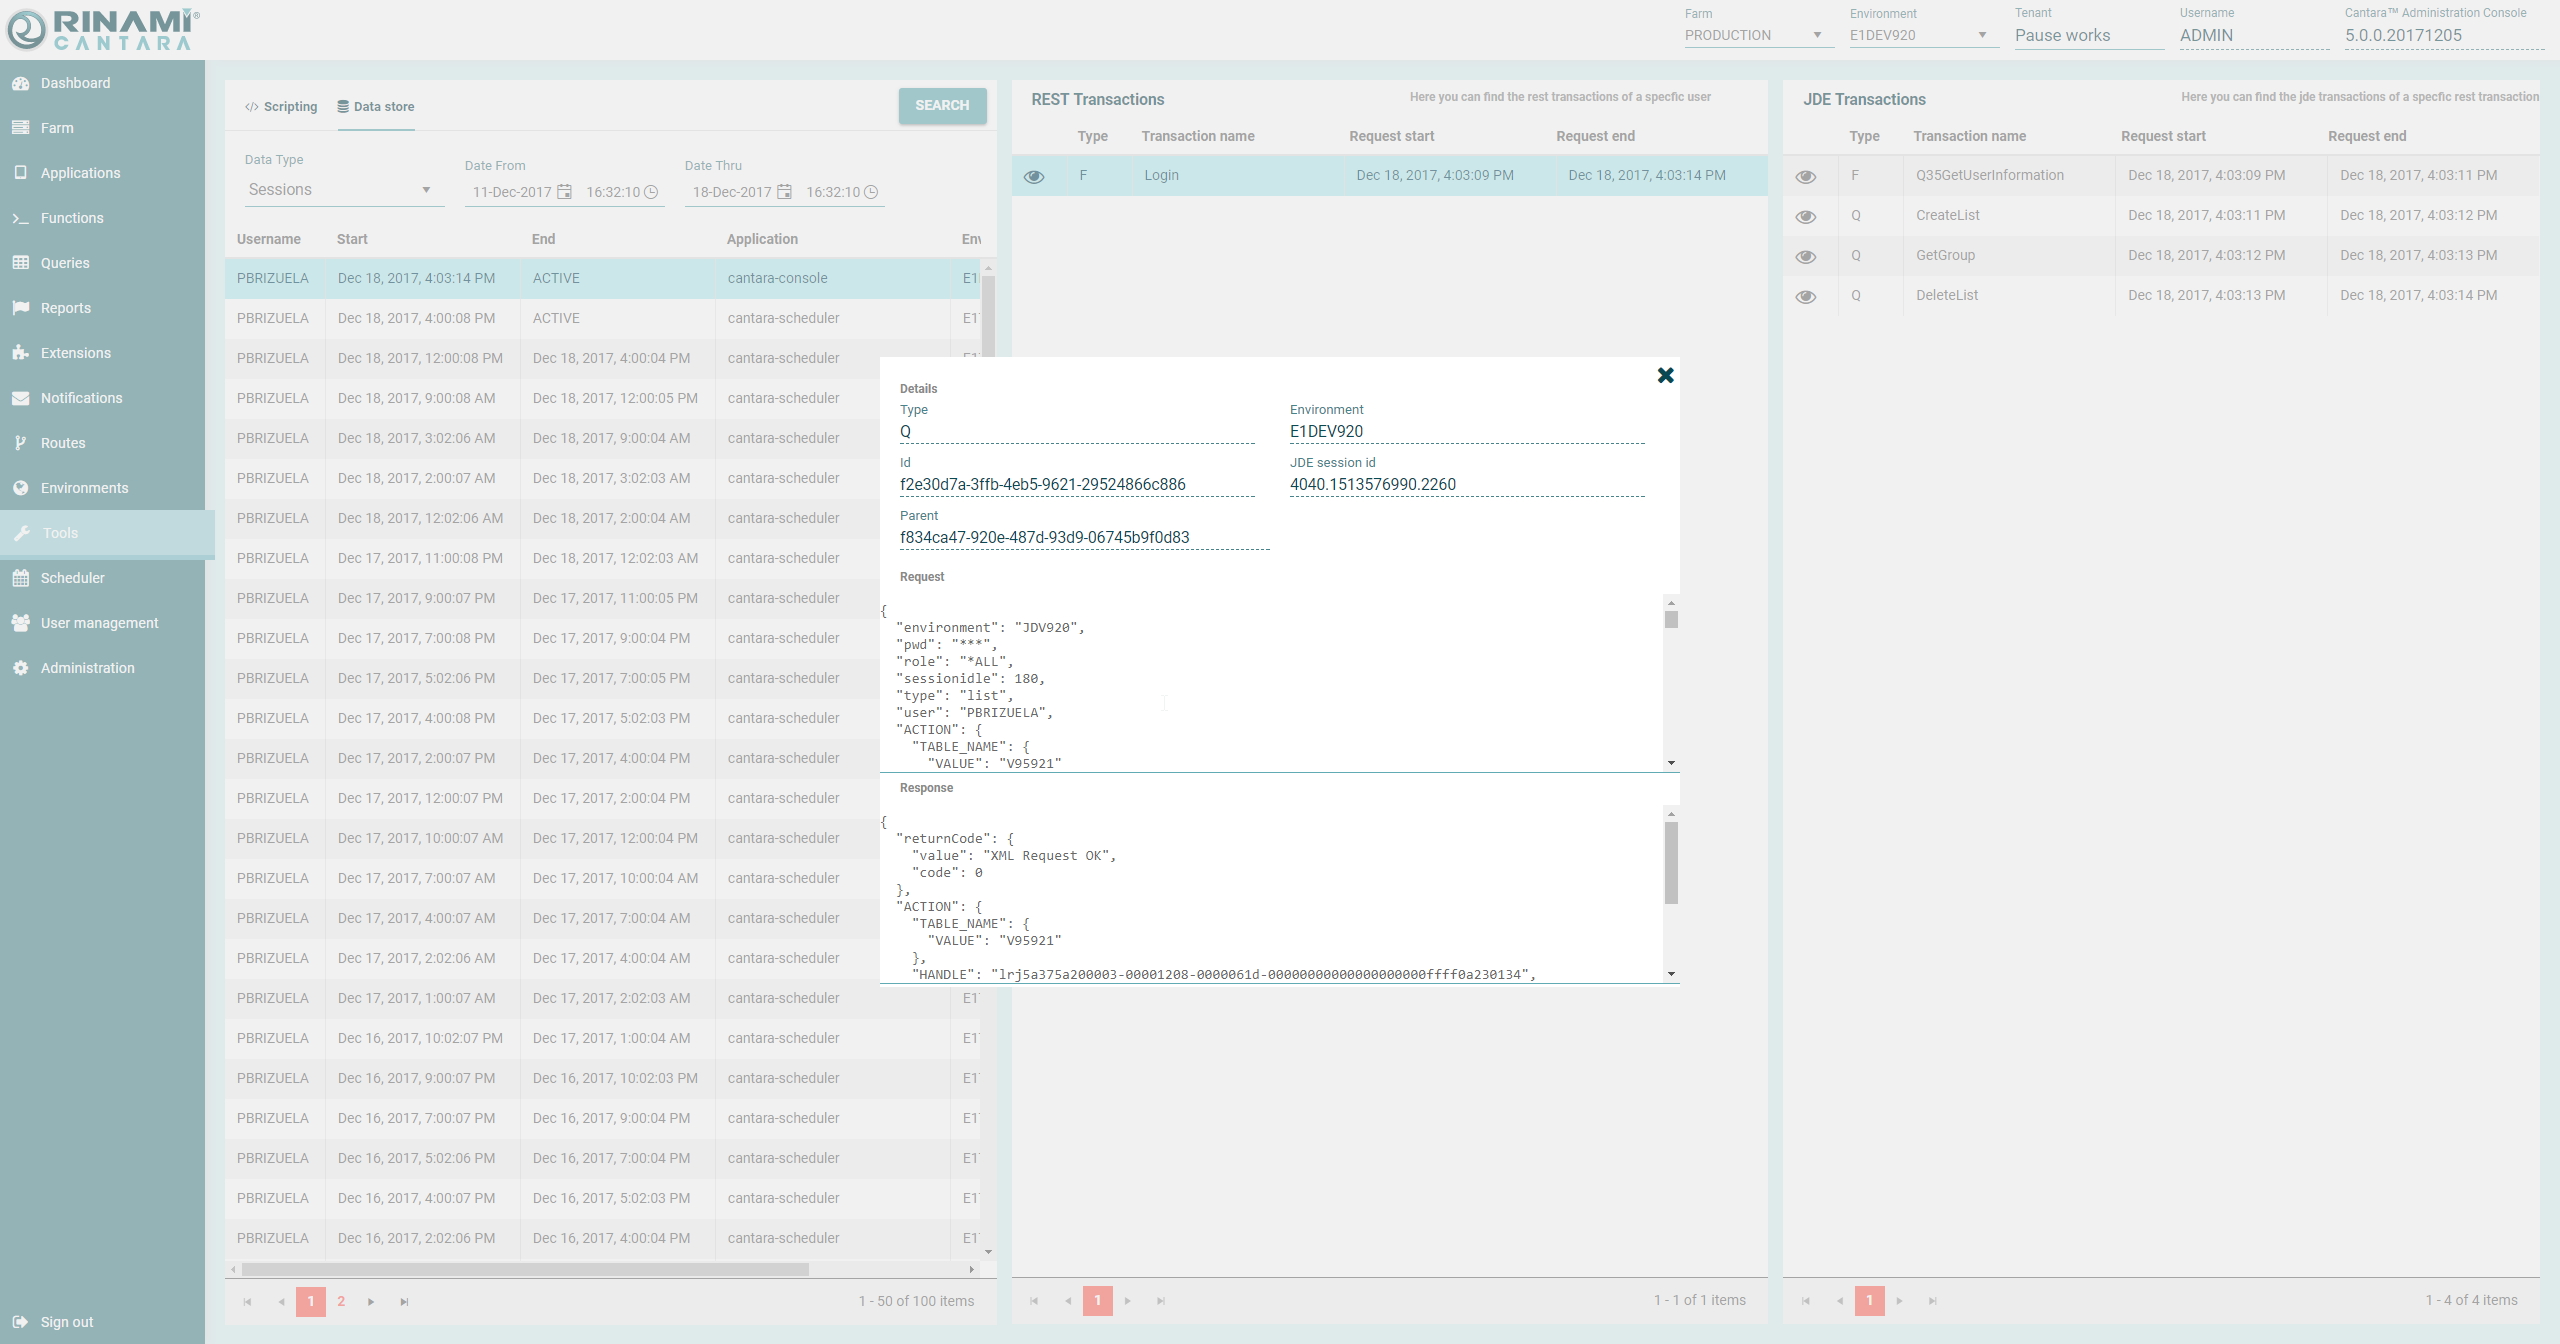Open the Dashboard sidebar icon
2560x1344 pixels.
[20, 83]
